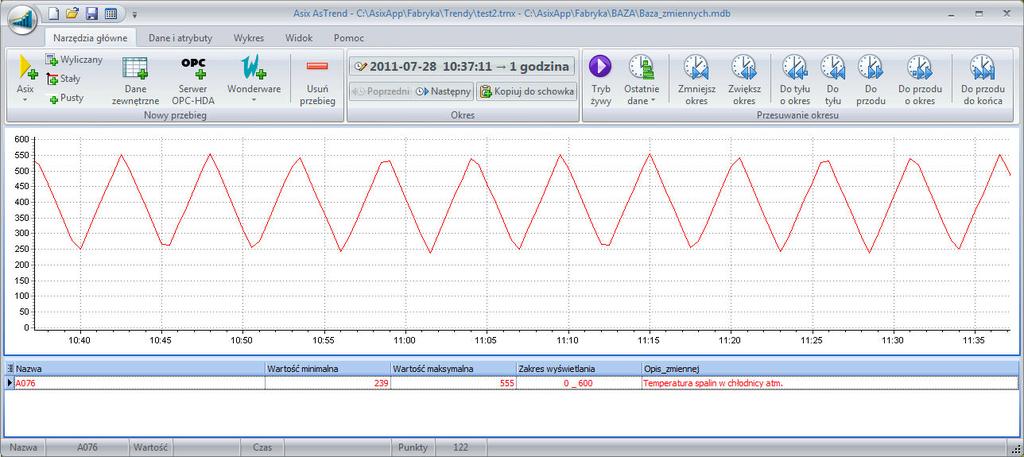Open a trend file via folder icon
The width and height of the screenshot is (1024, 457).
[x=73, y=13]
